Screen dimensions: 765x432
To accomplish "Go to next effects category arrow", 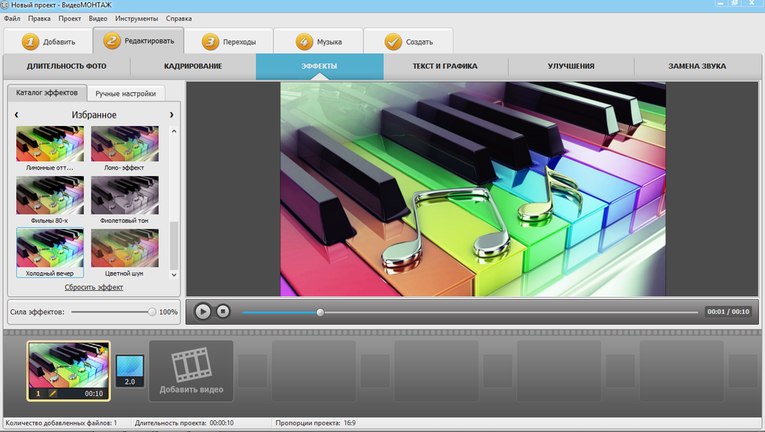I will tap(171, 115).
